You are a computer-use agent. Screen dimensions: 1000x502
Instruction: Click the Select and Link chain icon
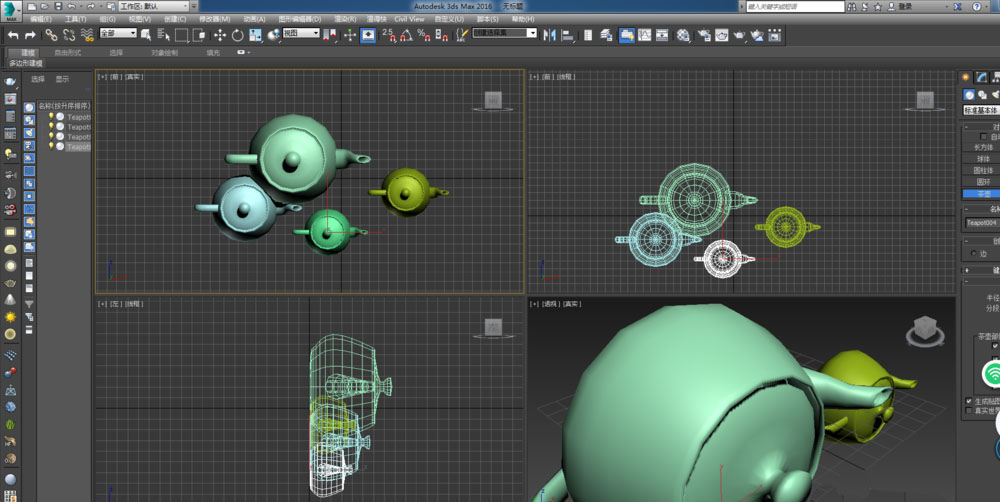pyautogui.click(x=52, y=34)
